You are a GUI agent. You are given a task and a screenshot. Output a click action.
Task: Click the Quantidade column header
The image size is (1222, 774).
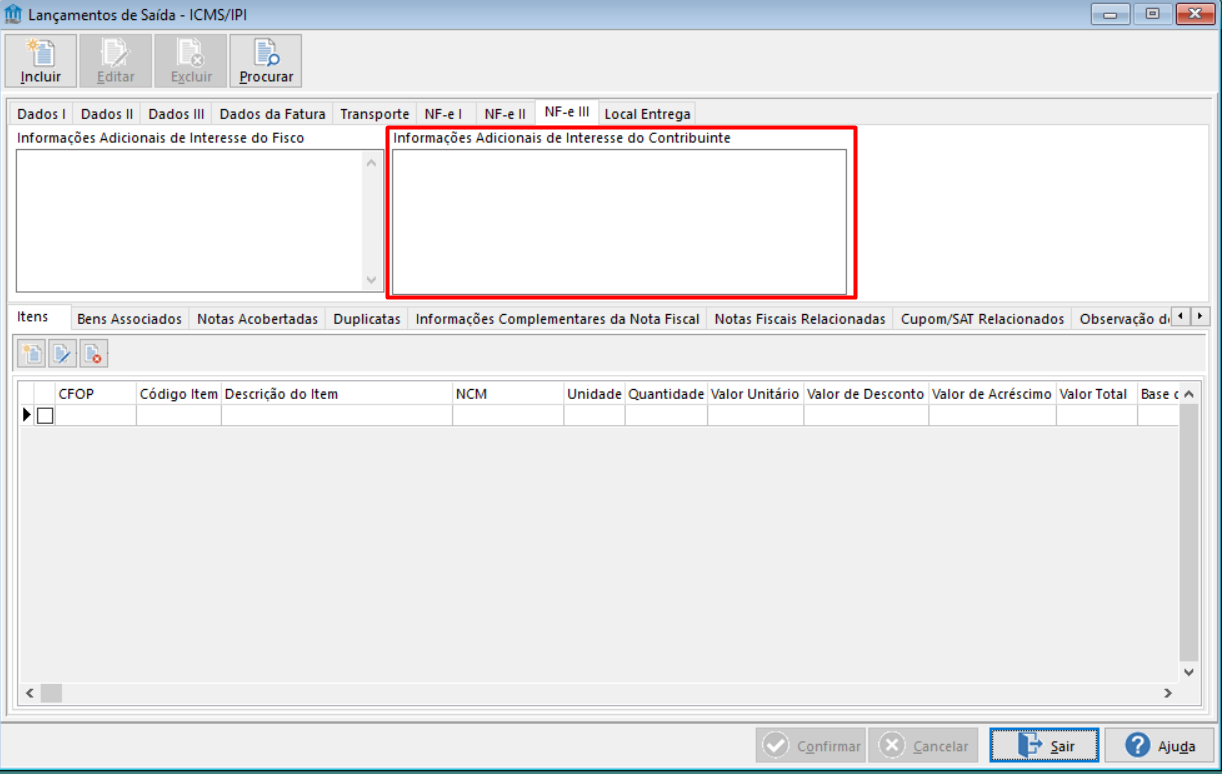pyautogui.click(x=666, y=394)
